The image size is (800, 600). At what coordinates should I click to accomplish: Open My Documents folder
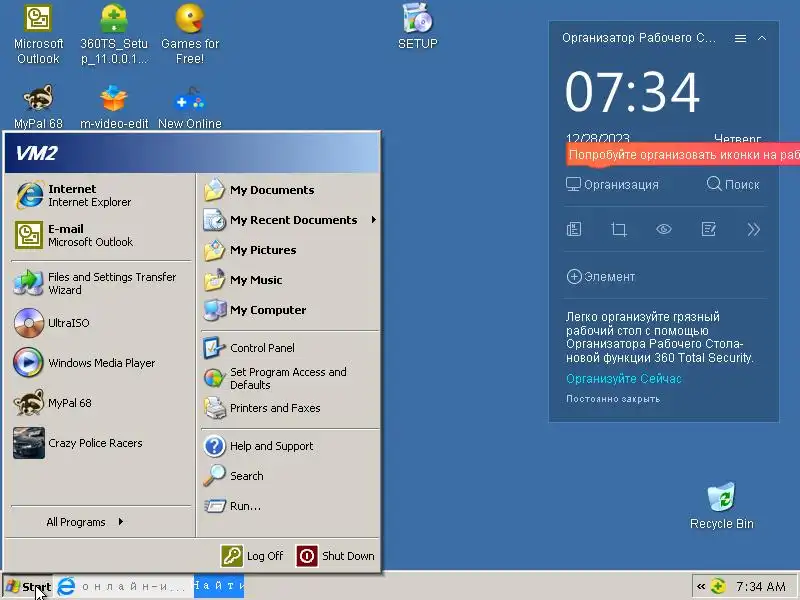290,190
